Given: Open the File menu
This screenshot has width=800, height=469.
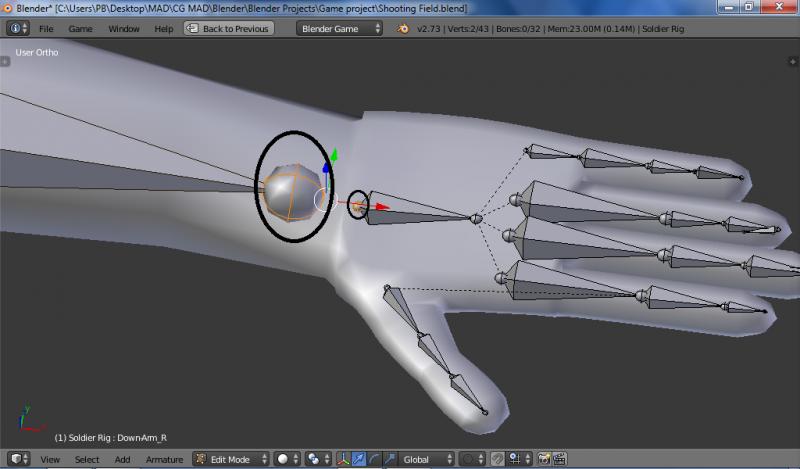Looking at the screenshot, I should coord(46,29).
